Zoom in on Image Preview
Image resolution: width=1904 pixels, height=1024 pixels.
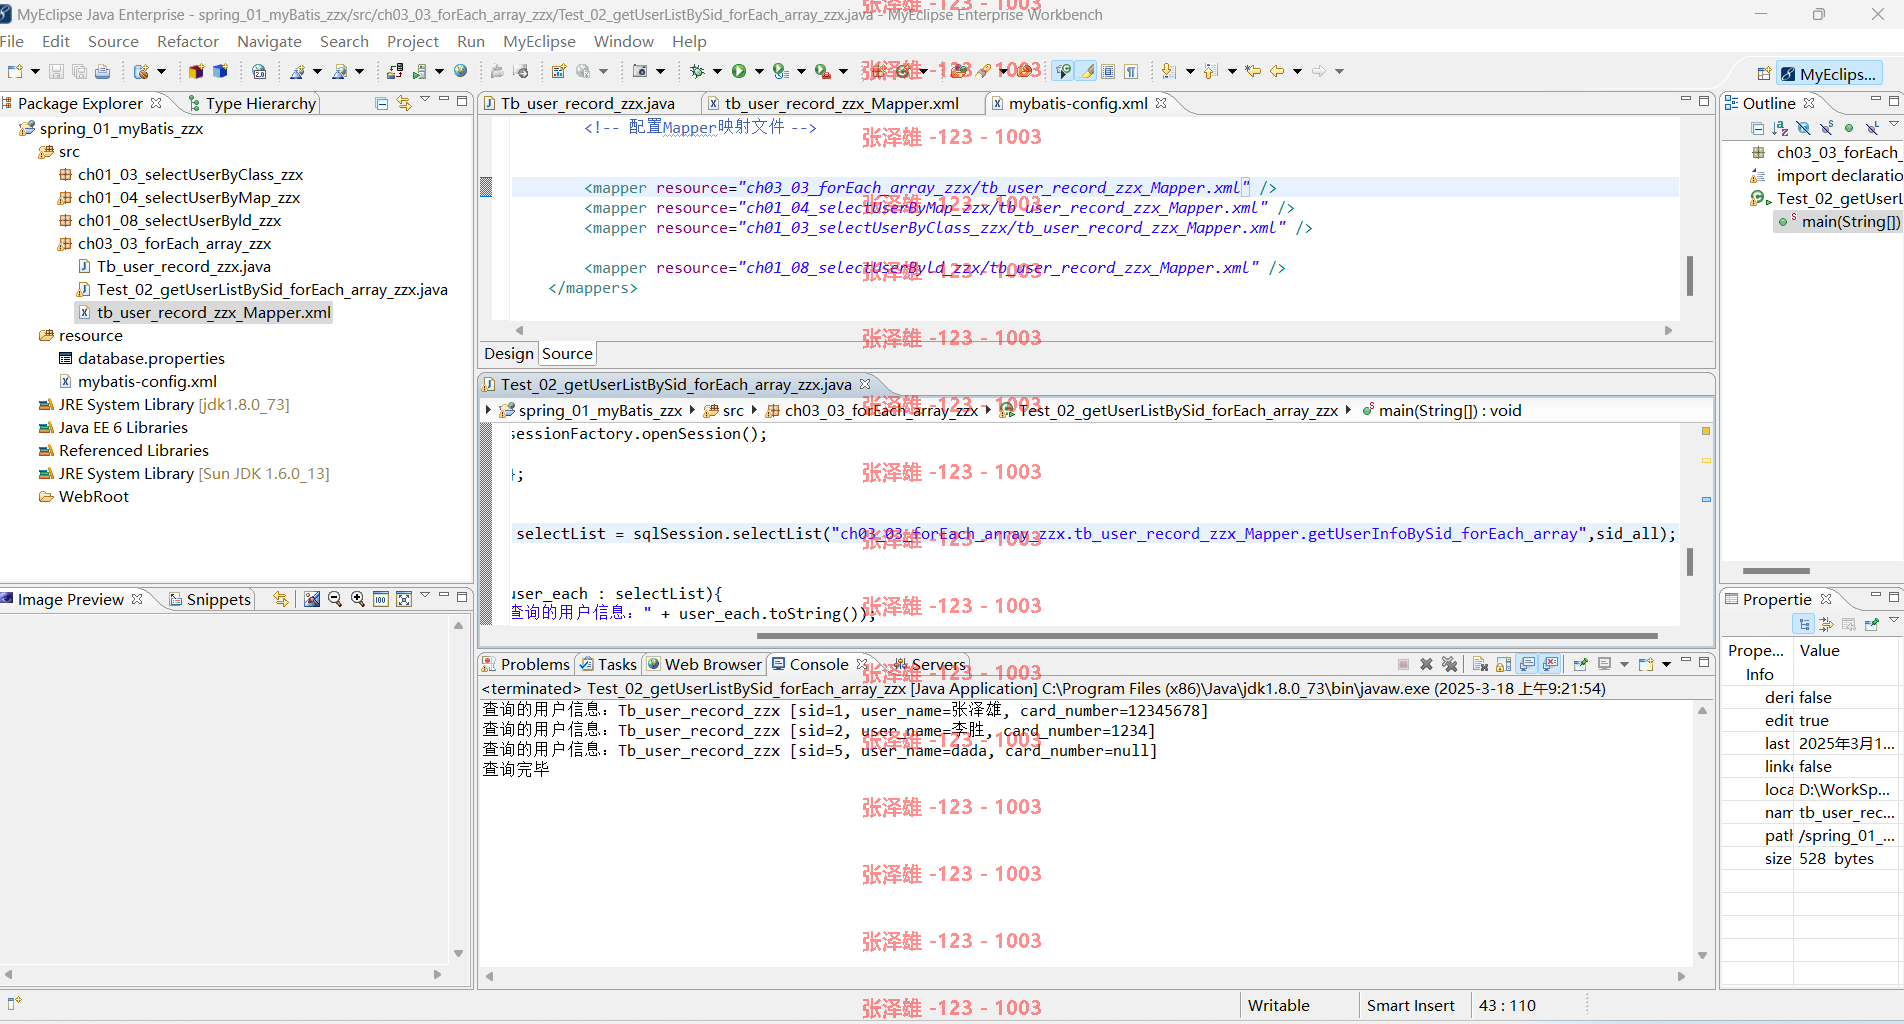coord(358,599)
